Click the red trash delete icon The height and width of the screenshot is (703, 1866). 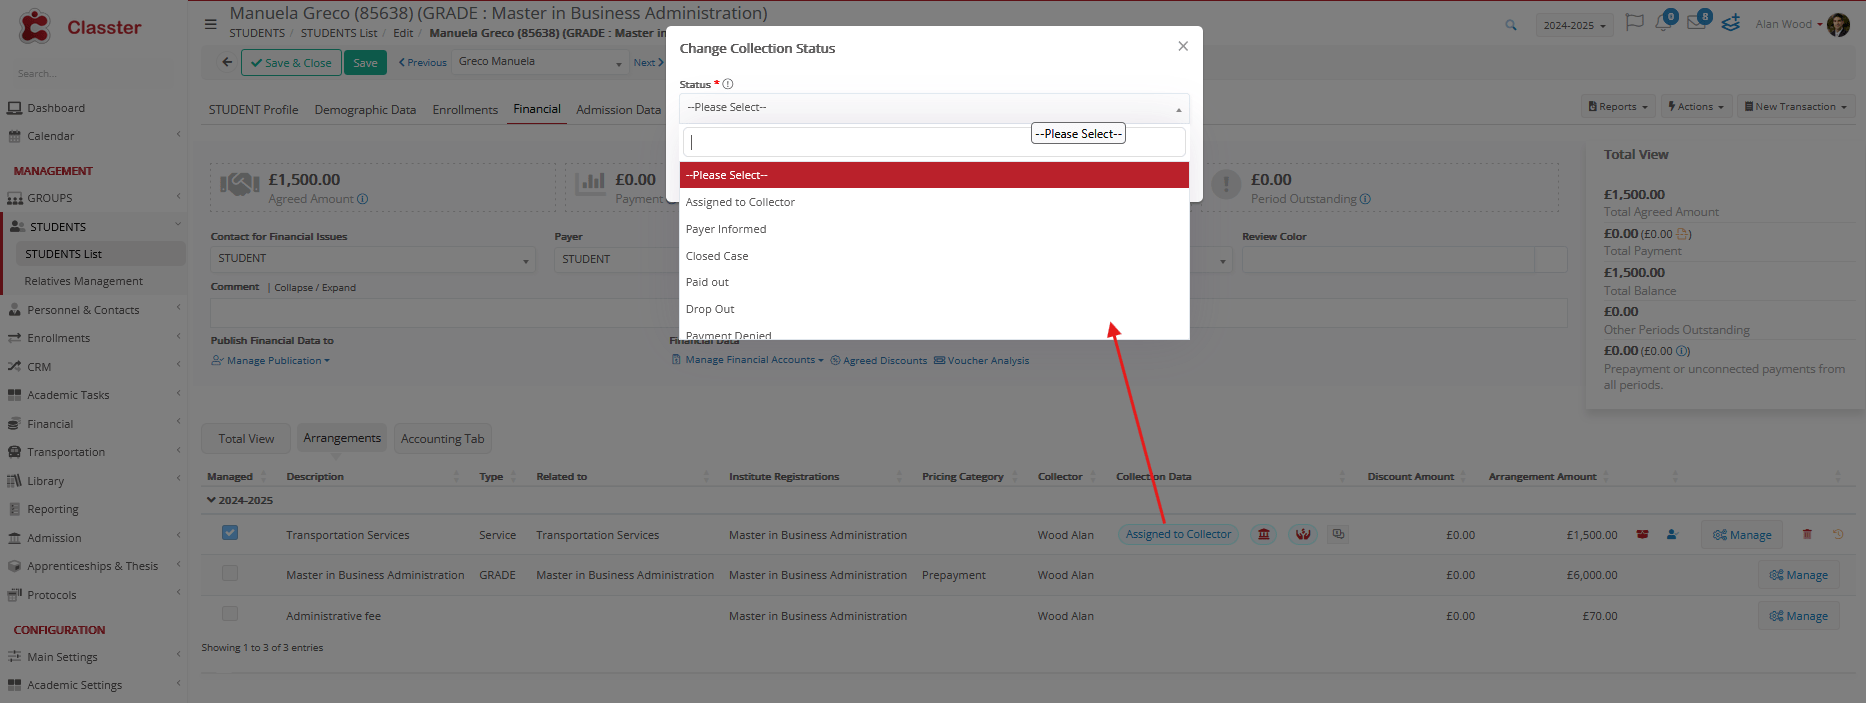point(1807,535)
